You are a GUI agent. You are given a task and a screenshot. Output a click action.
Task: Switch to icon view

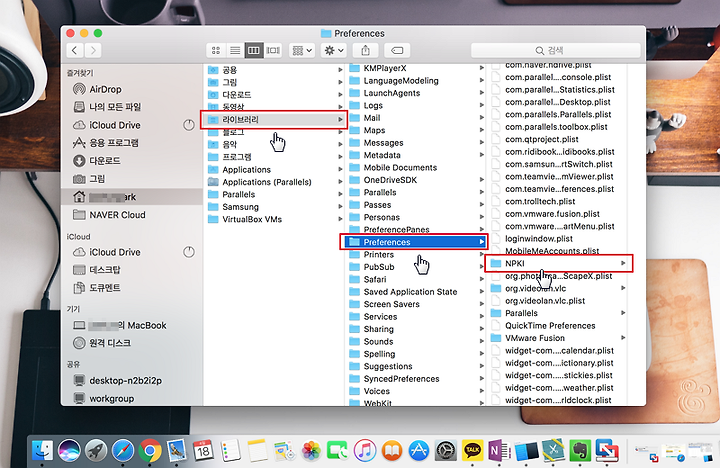click(216, 50)
